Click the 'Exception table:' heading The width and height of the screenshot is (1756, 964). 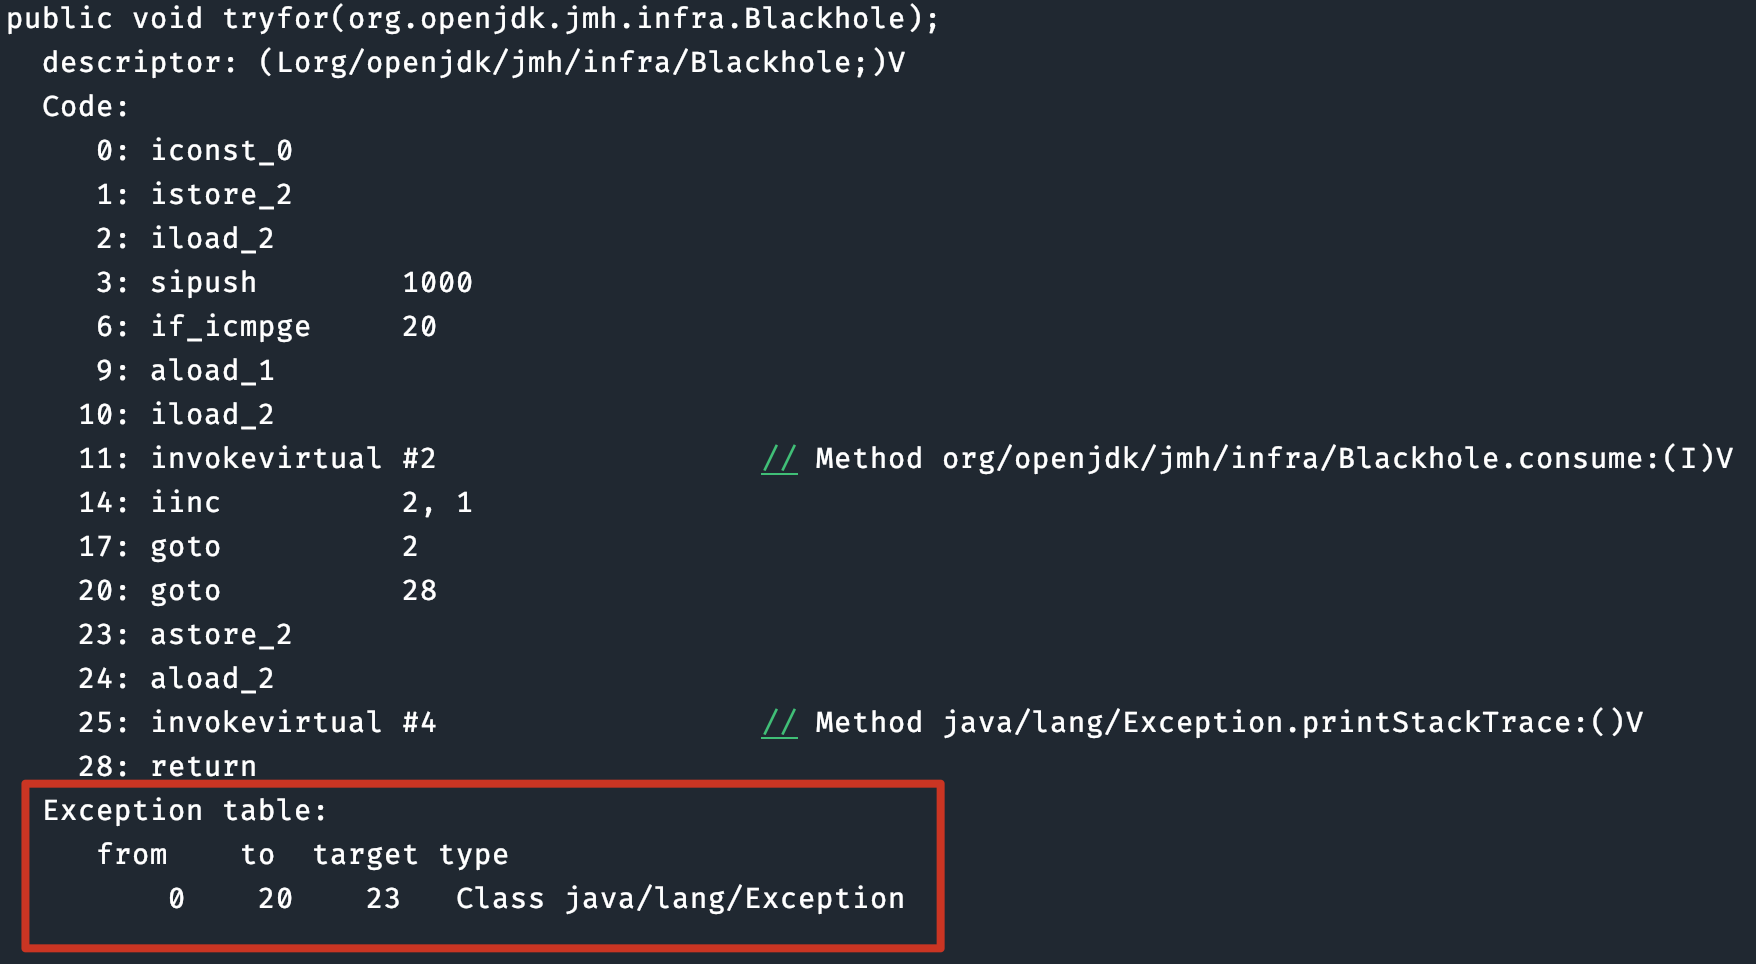tap(185, 811)
